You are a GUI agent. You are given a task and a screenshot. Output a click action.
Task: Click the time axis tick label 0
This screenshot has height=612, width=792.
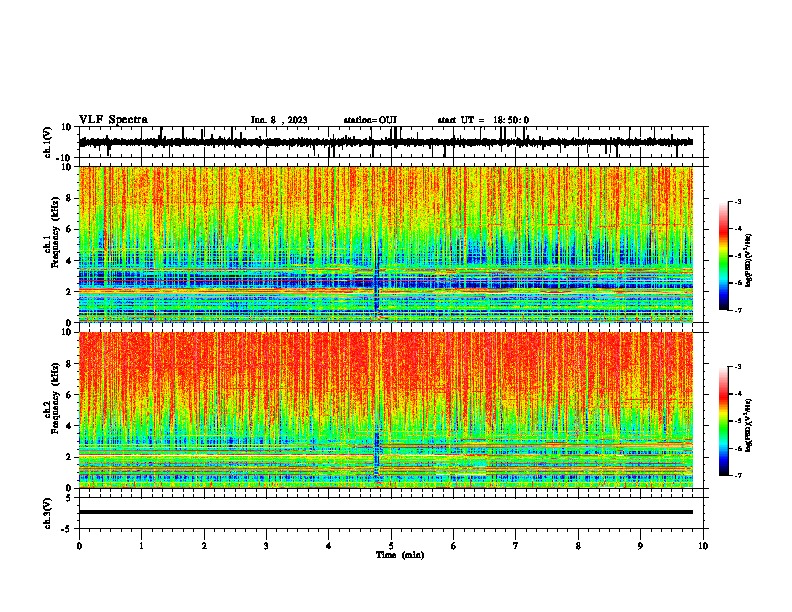79,546
